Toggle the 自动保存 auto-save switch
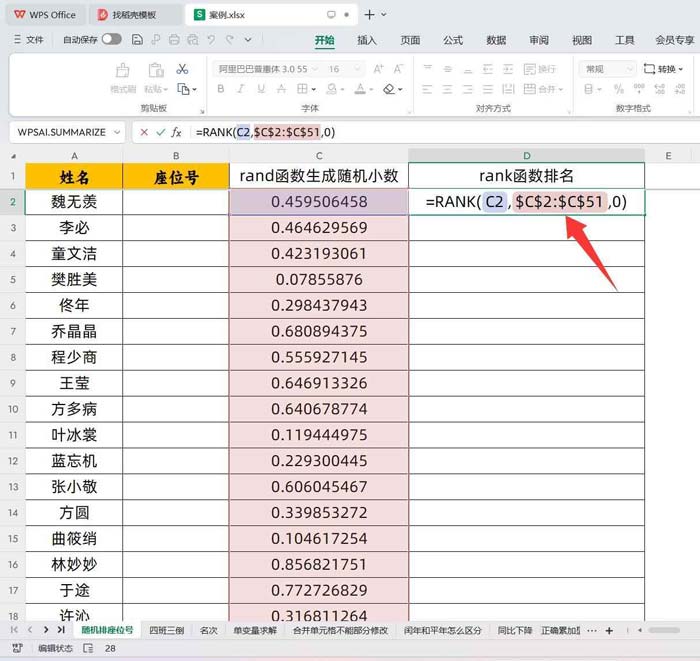The width and height of the screenshot is (700, 661). (112, 39)
